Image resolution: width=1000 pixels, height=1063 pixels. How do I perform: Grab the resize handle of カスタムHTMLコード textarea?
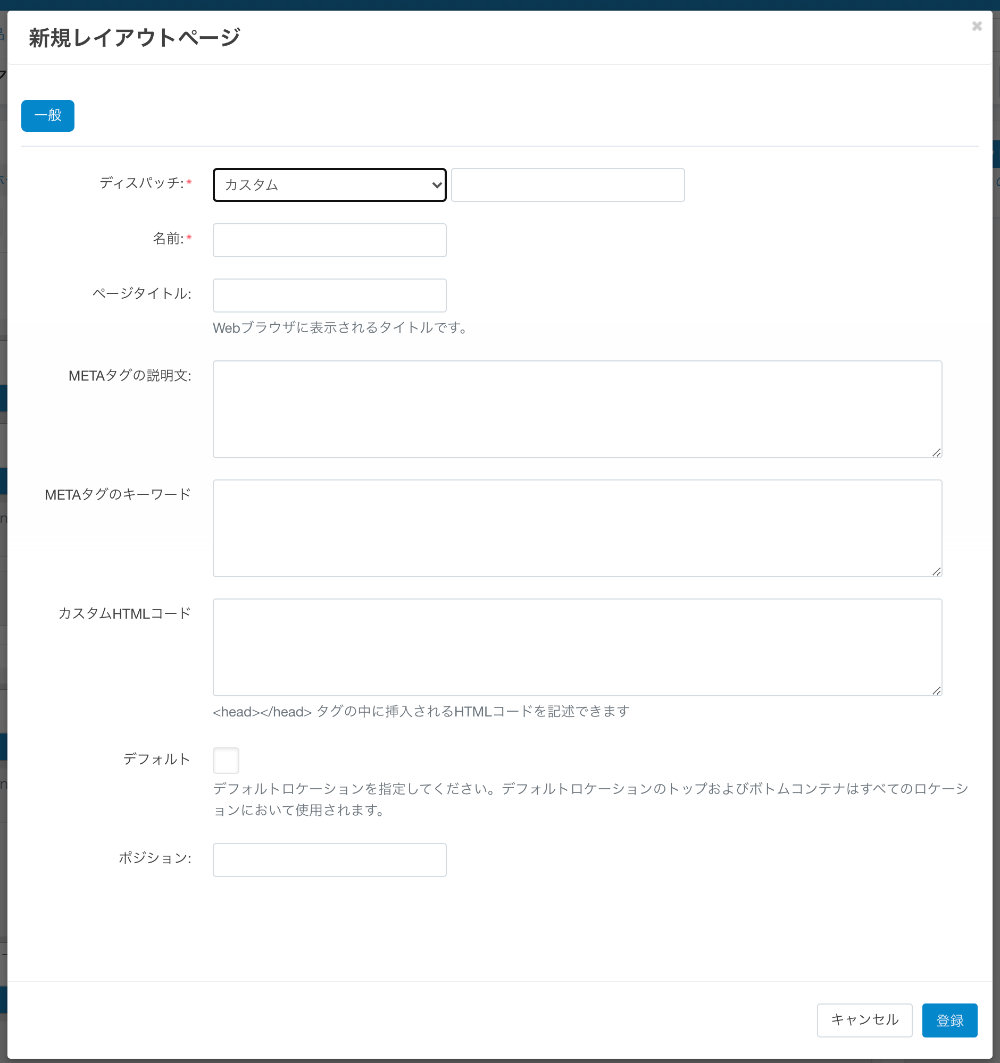tap(936, 691)
